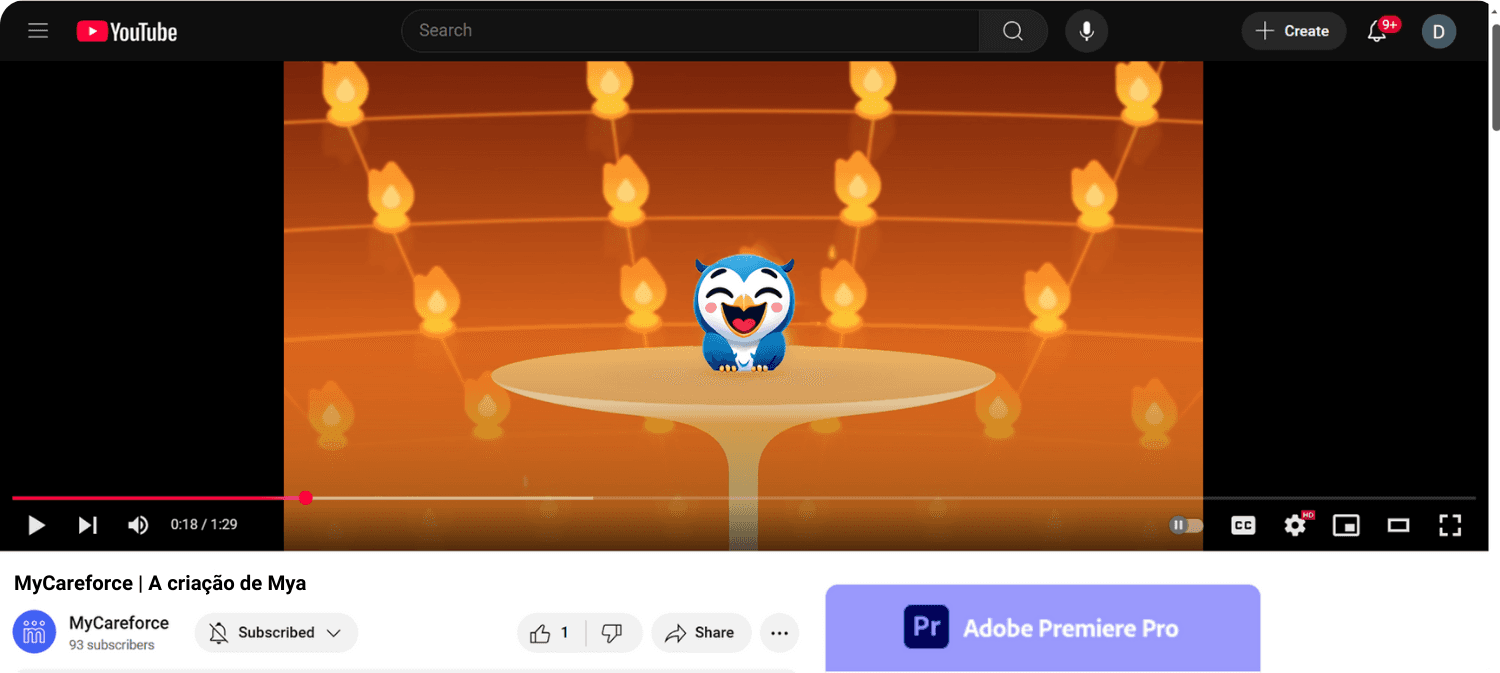1500x673 pixels.
Task: Click into the Search input field
Action: [x=690, y=31]
